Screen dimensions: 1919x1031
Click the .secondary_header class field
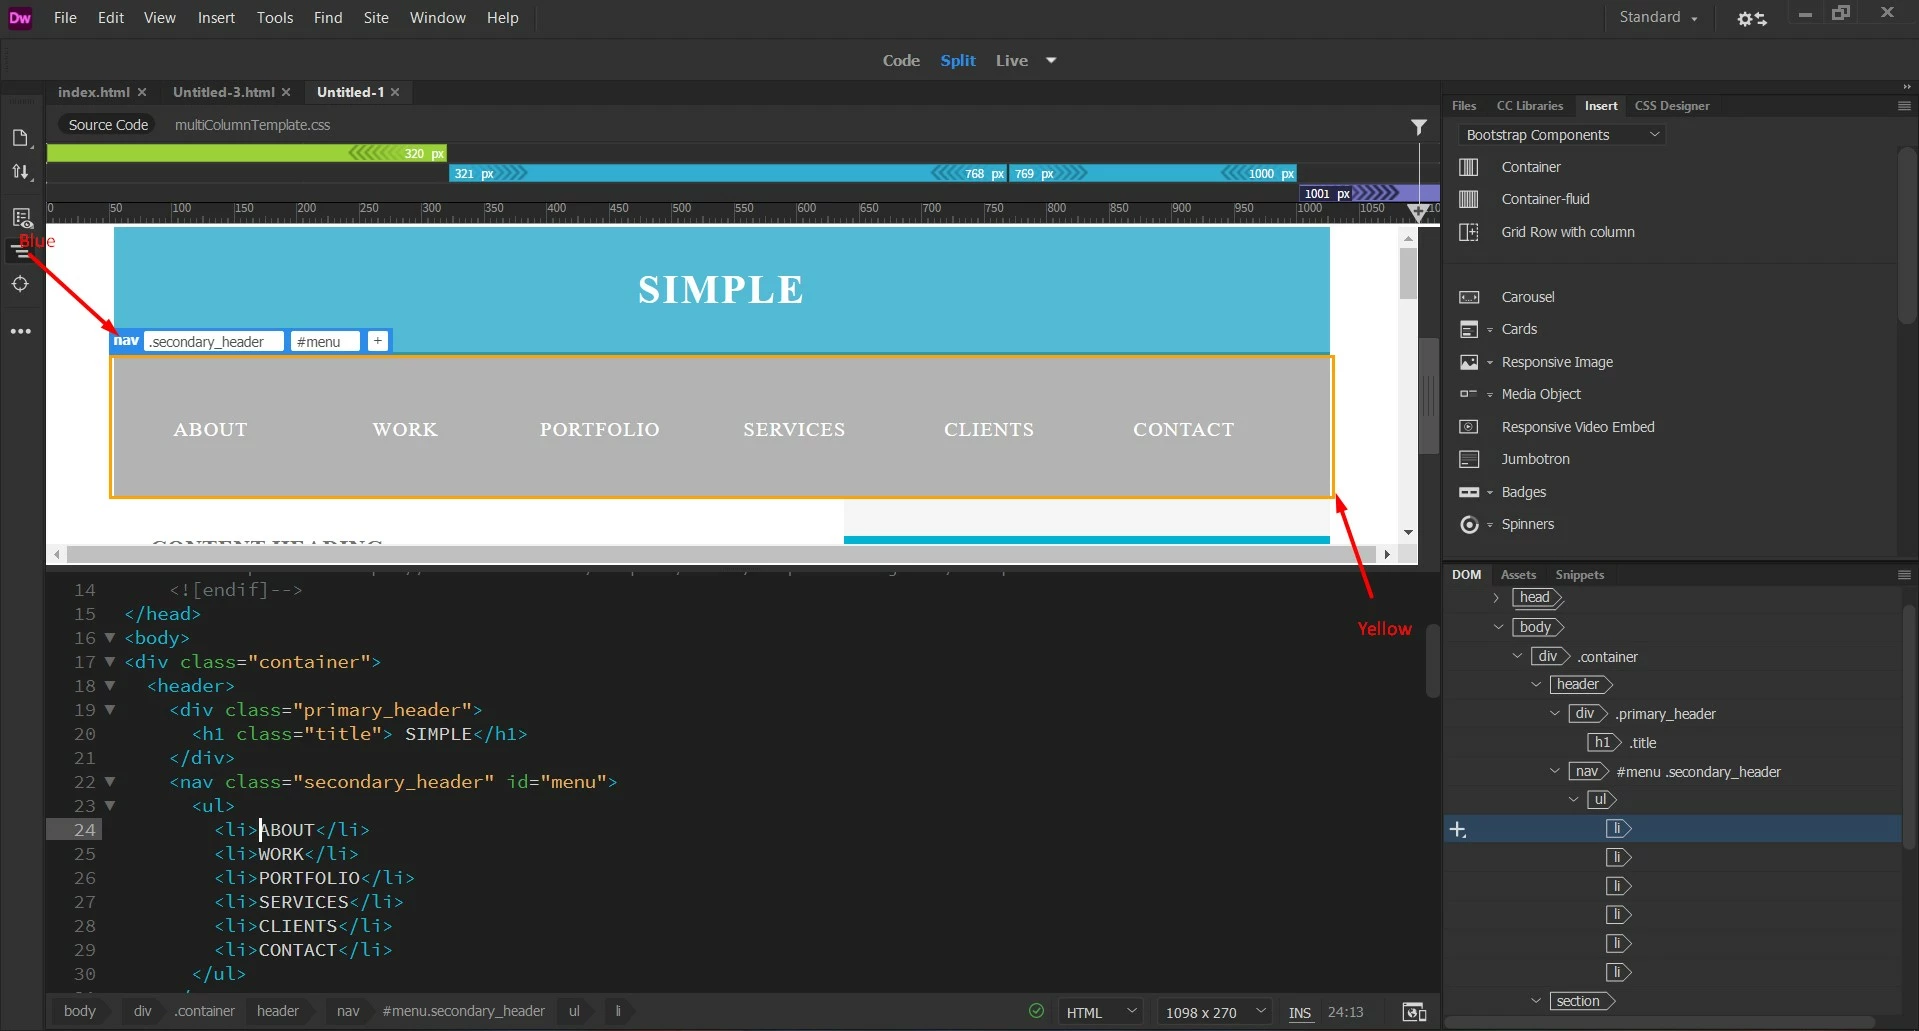[x=214, y=341]
